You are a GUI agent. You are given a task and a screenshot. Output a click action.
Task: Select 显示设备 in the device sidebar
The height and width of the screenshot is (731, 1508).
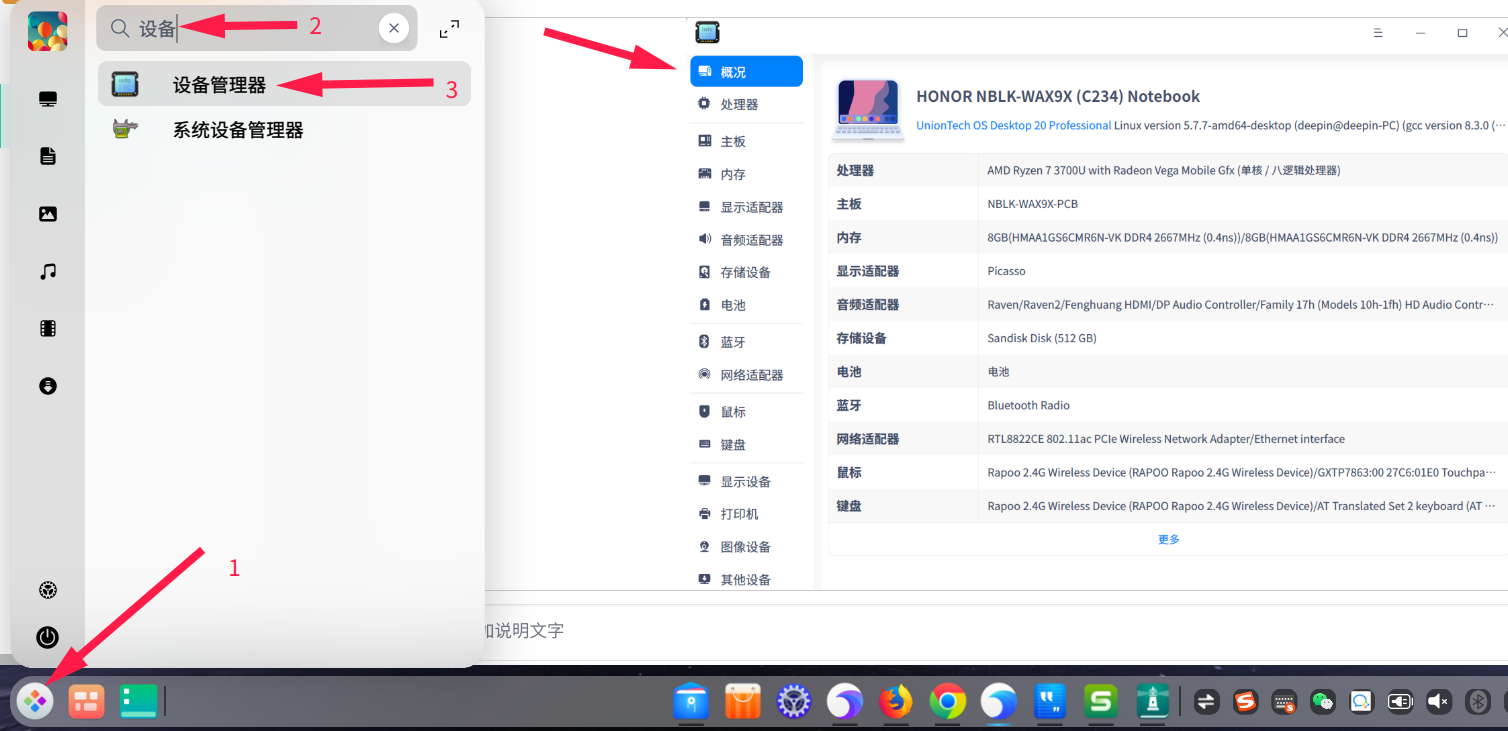coord(746,481)
